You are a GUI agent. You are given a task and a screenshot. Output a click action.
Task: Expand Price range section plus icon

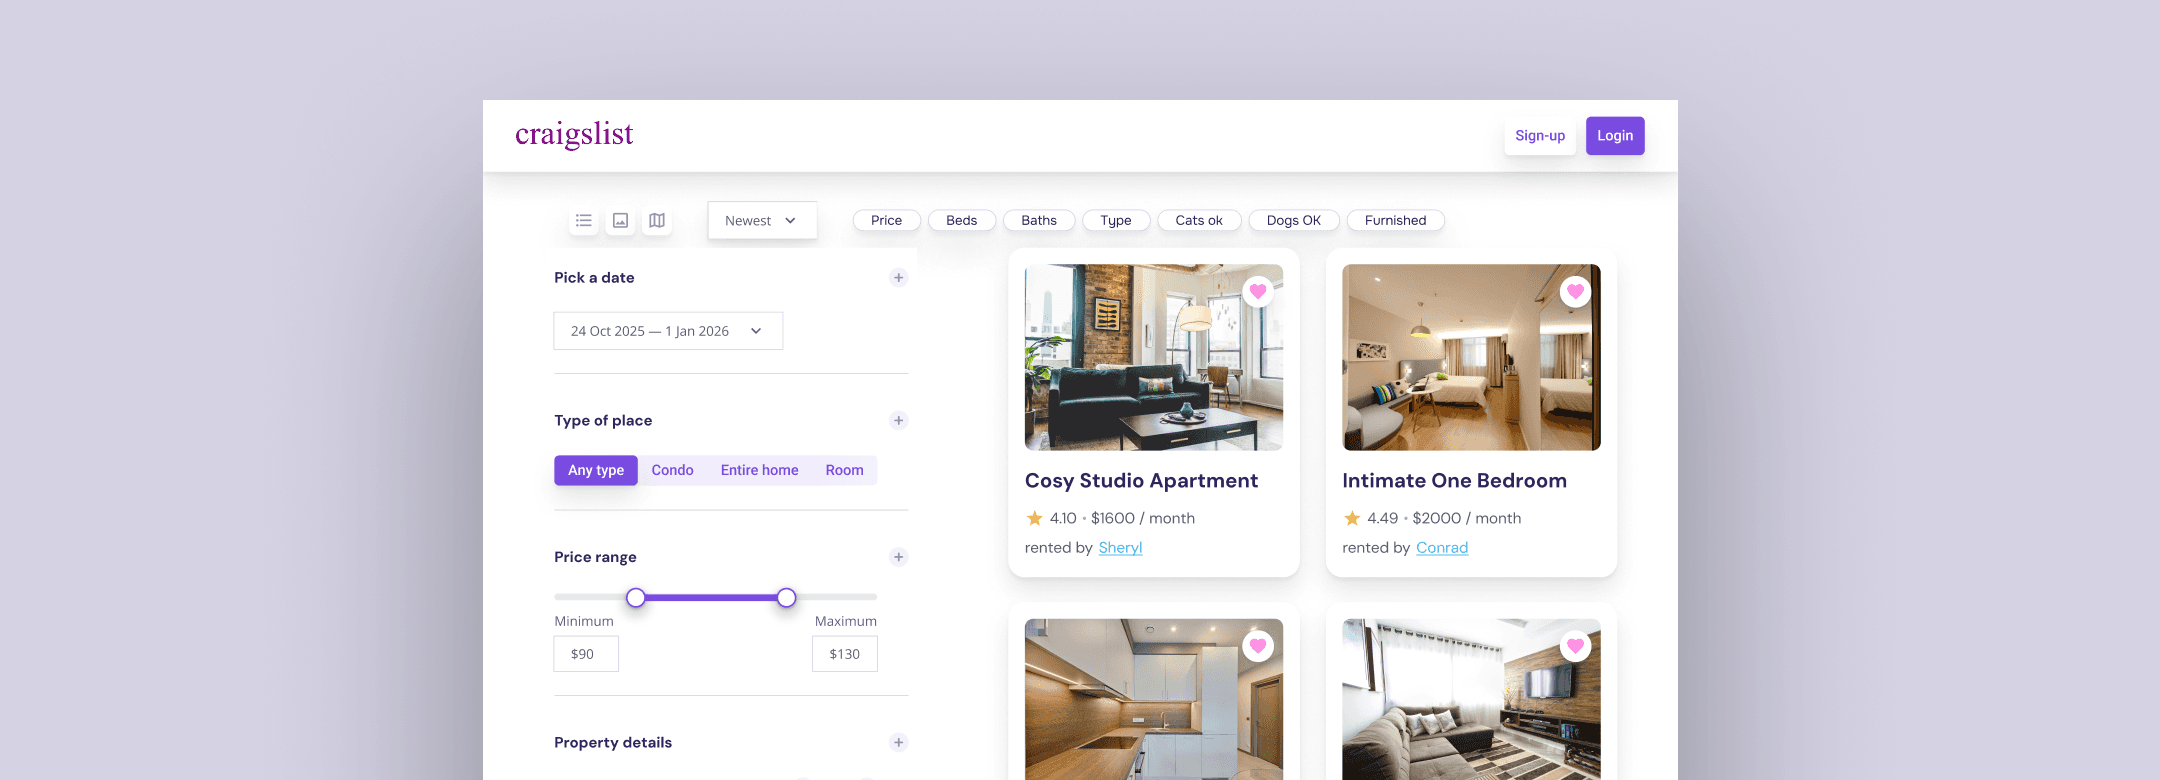(x=898, y=557)
